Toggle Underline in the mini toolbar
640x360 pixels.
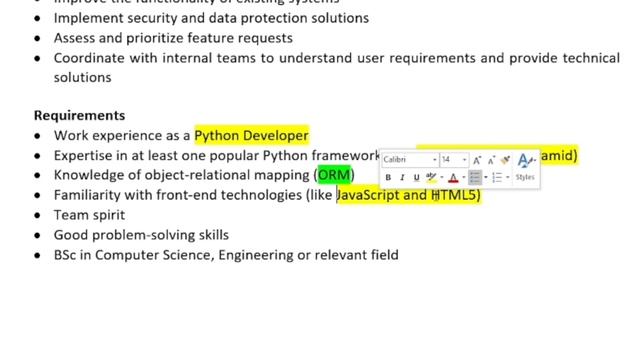pos(416,178)
